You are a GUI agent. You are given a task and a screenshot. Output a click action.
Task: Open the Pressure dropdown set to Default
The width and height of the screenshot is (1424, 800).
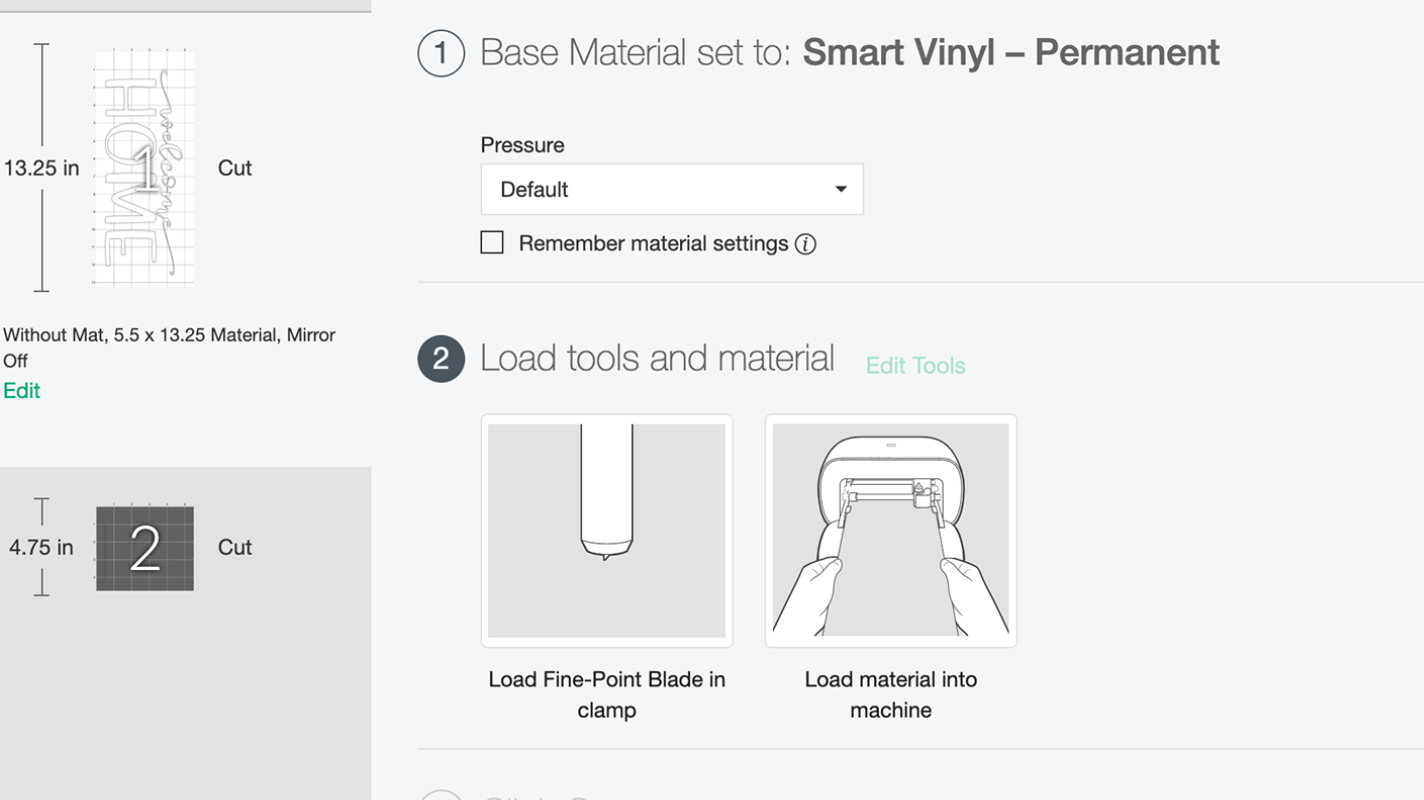coord(672,188)
